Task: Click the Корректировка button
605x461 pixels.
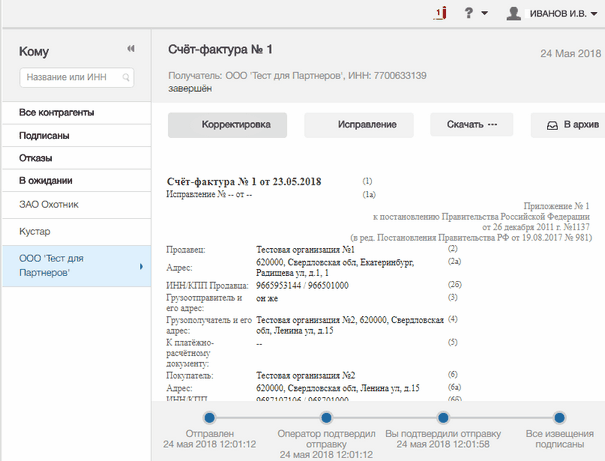Action: pyautogui.click(x=227, y=125)
